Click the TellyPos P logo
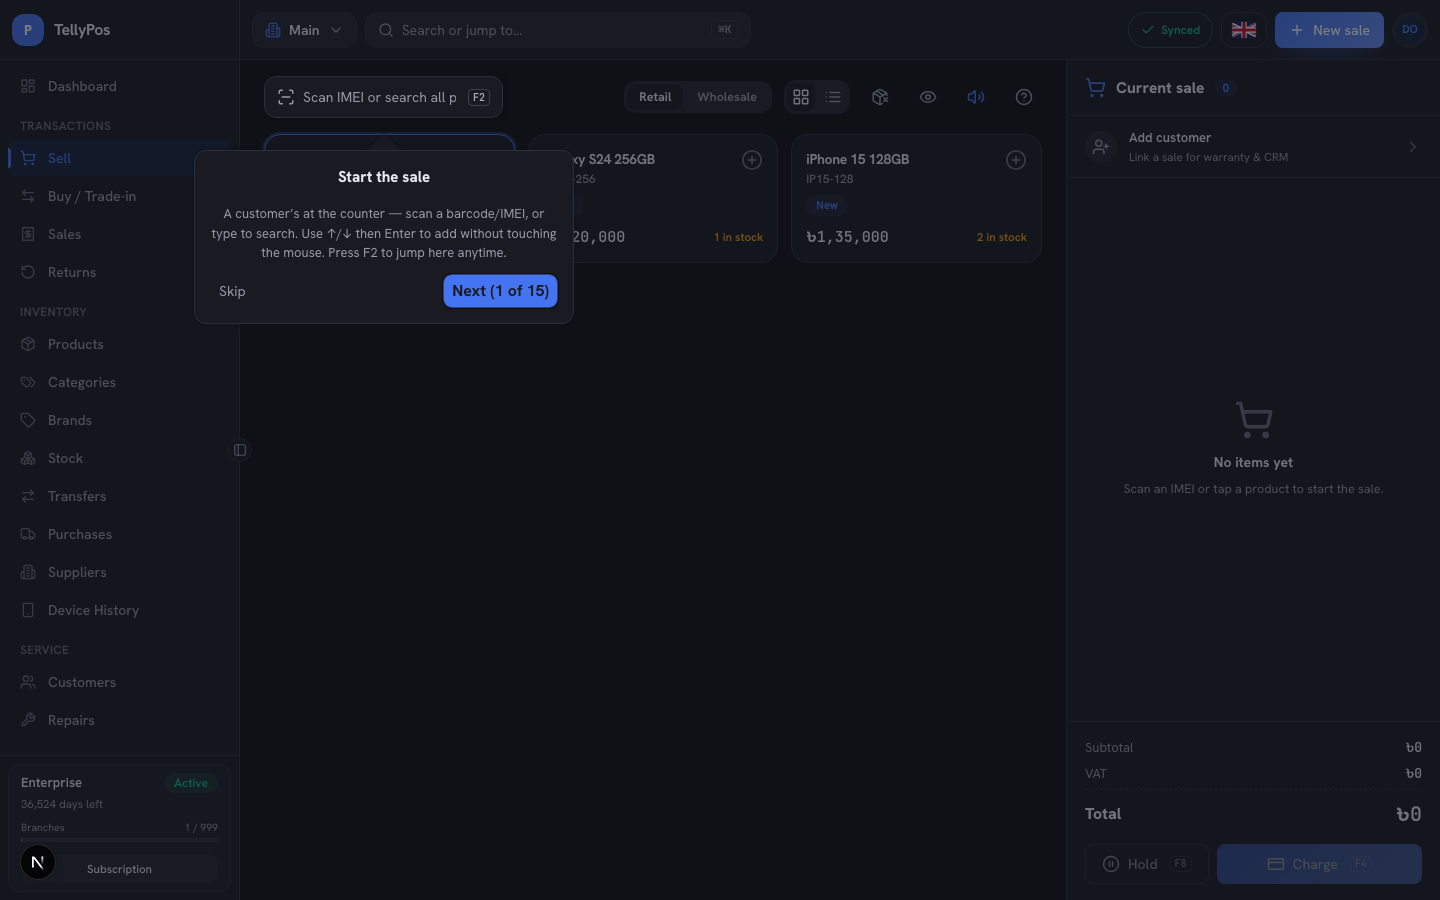The width and height of the screenshot is (1440, 900). pyautogui.click(x=28, y=30)
